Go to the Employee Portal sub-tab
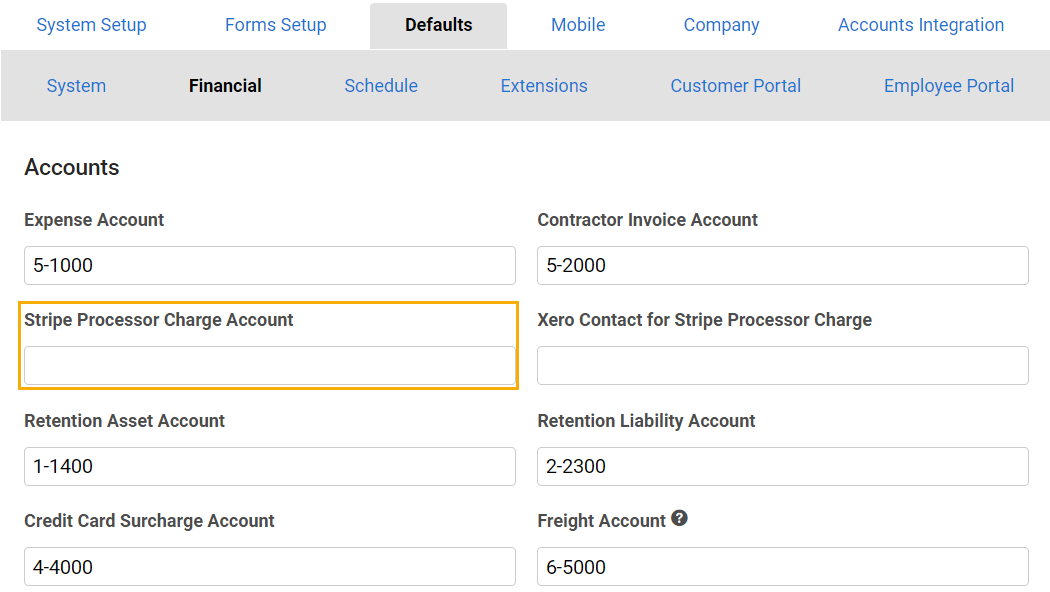The width and height of the screenshot is (1050, 592). [949, 86]
